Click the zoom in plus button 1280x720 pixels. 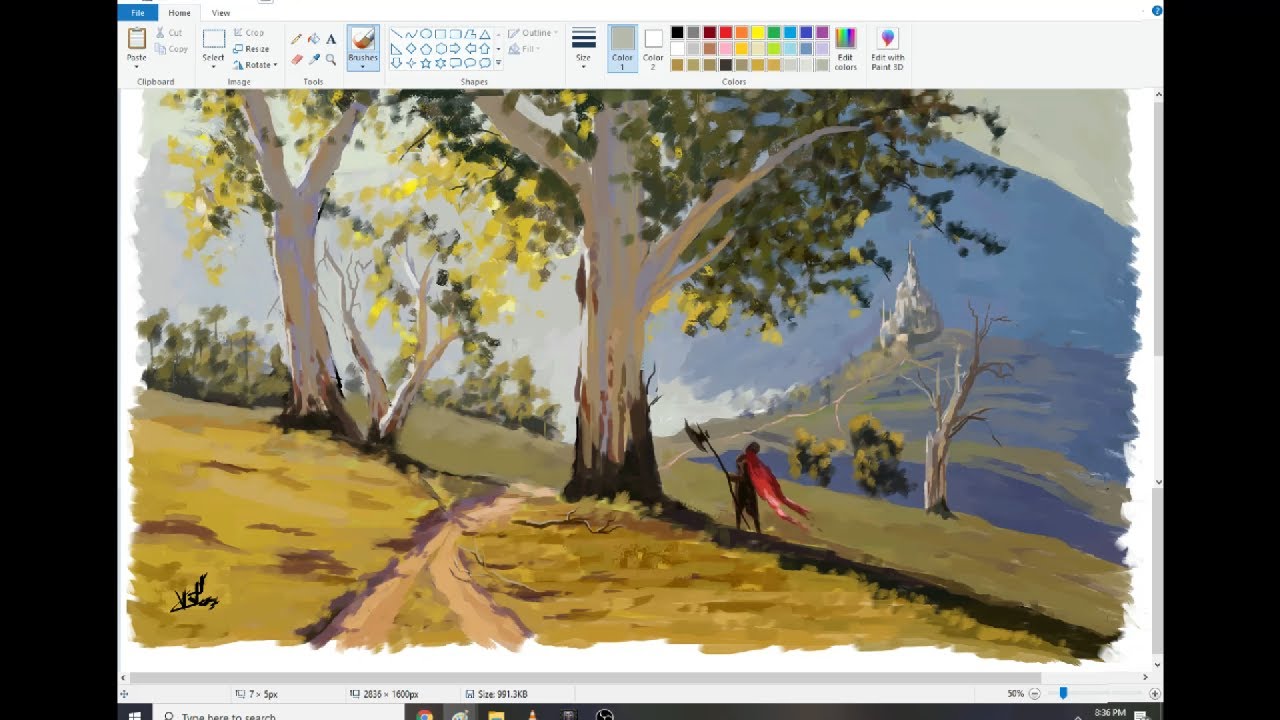pyautogui.click(x=1155, y=693)
